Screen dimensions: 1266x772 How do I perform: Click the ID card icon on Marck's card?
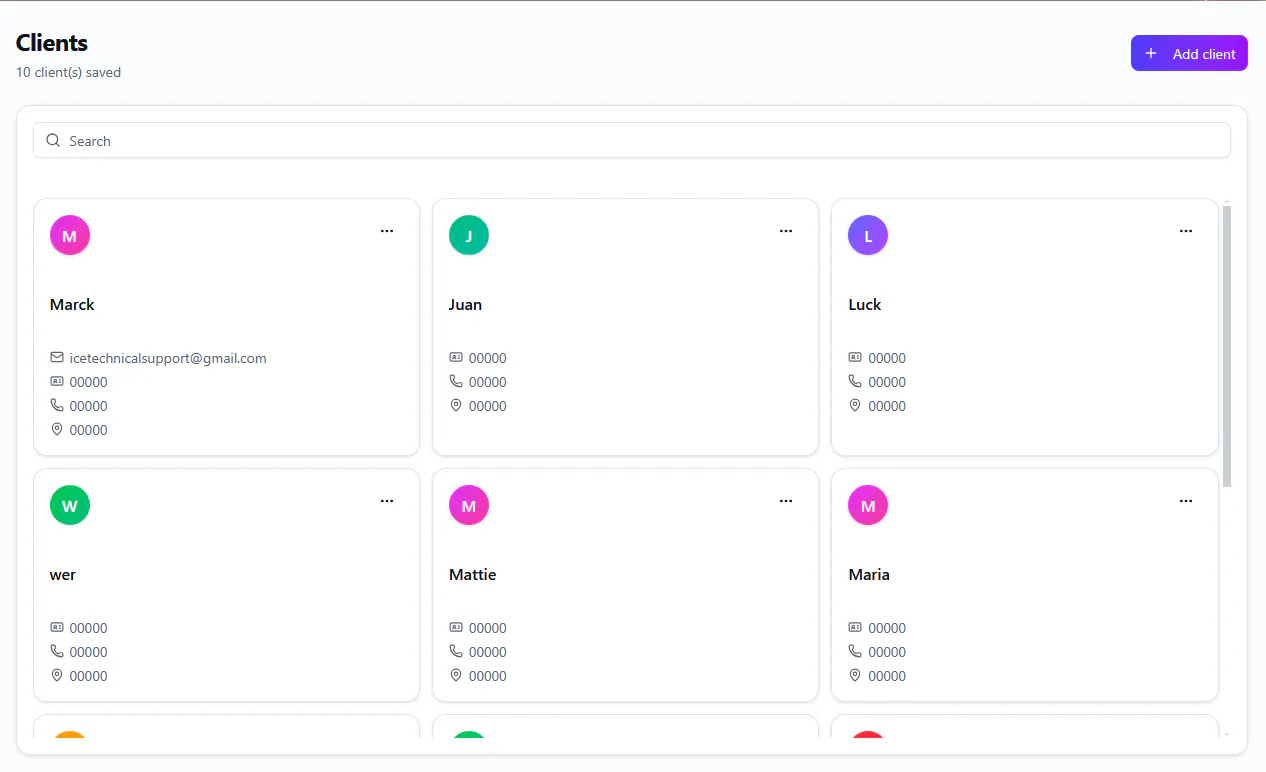point(57,381)
